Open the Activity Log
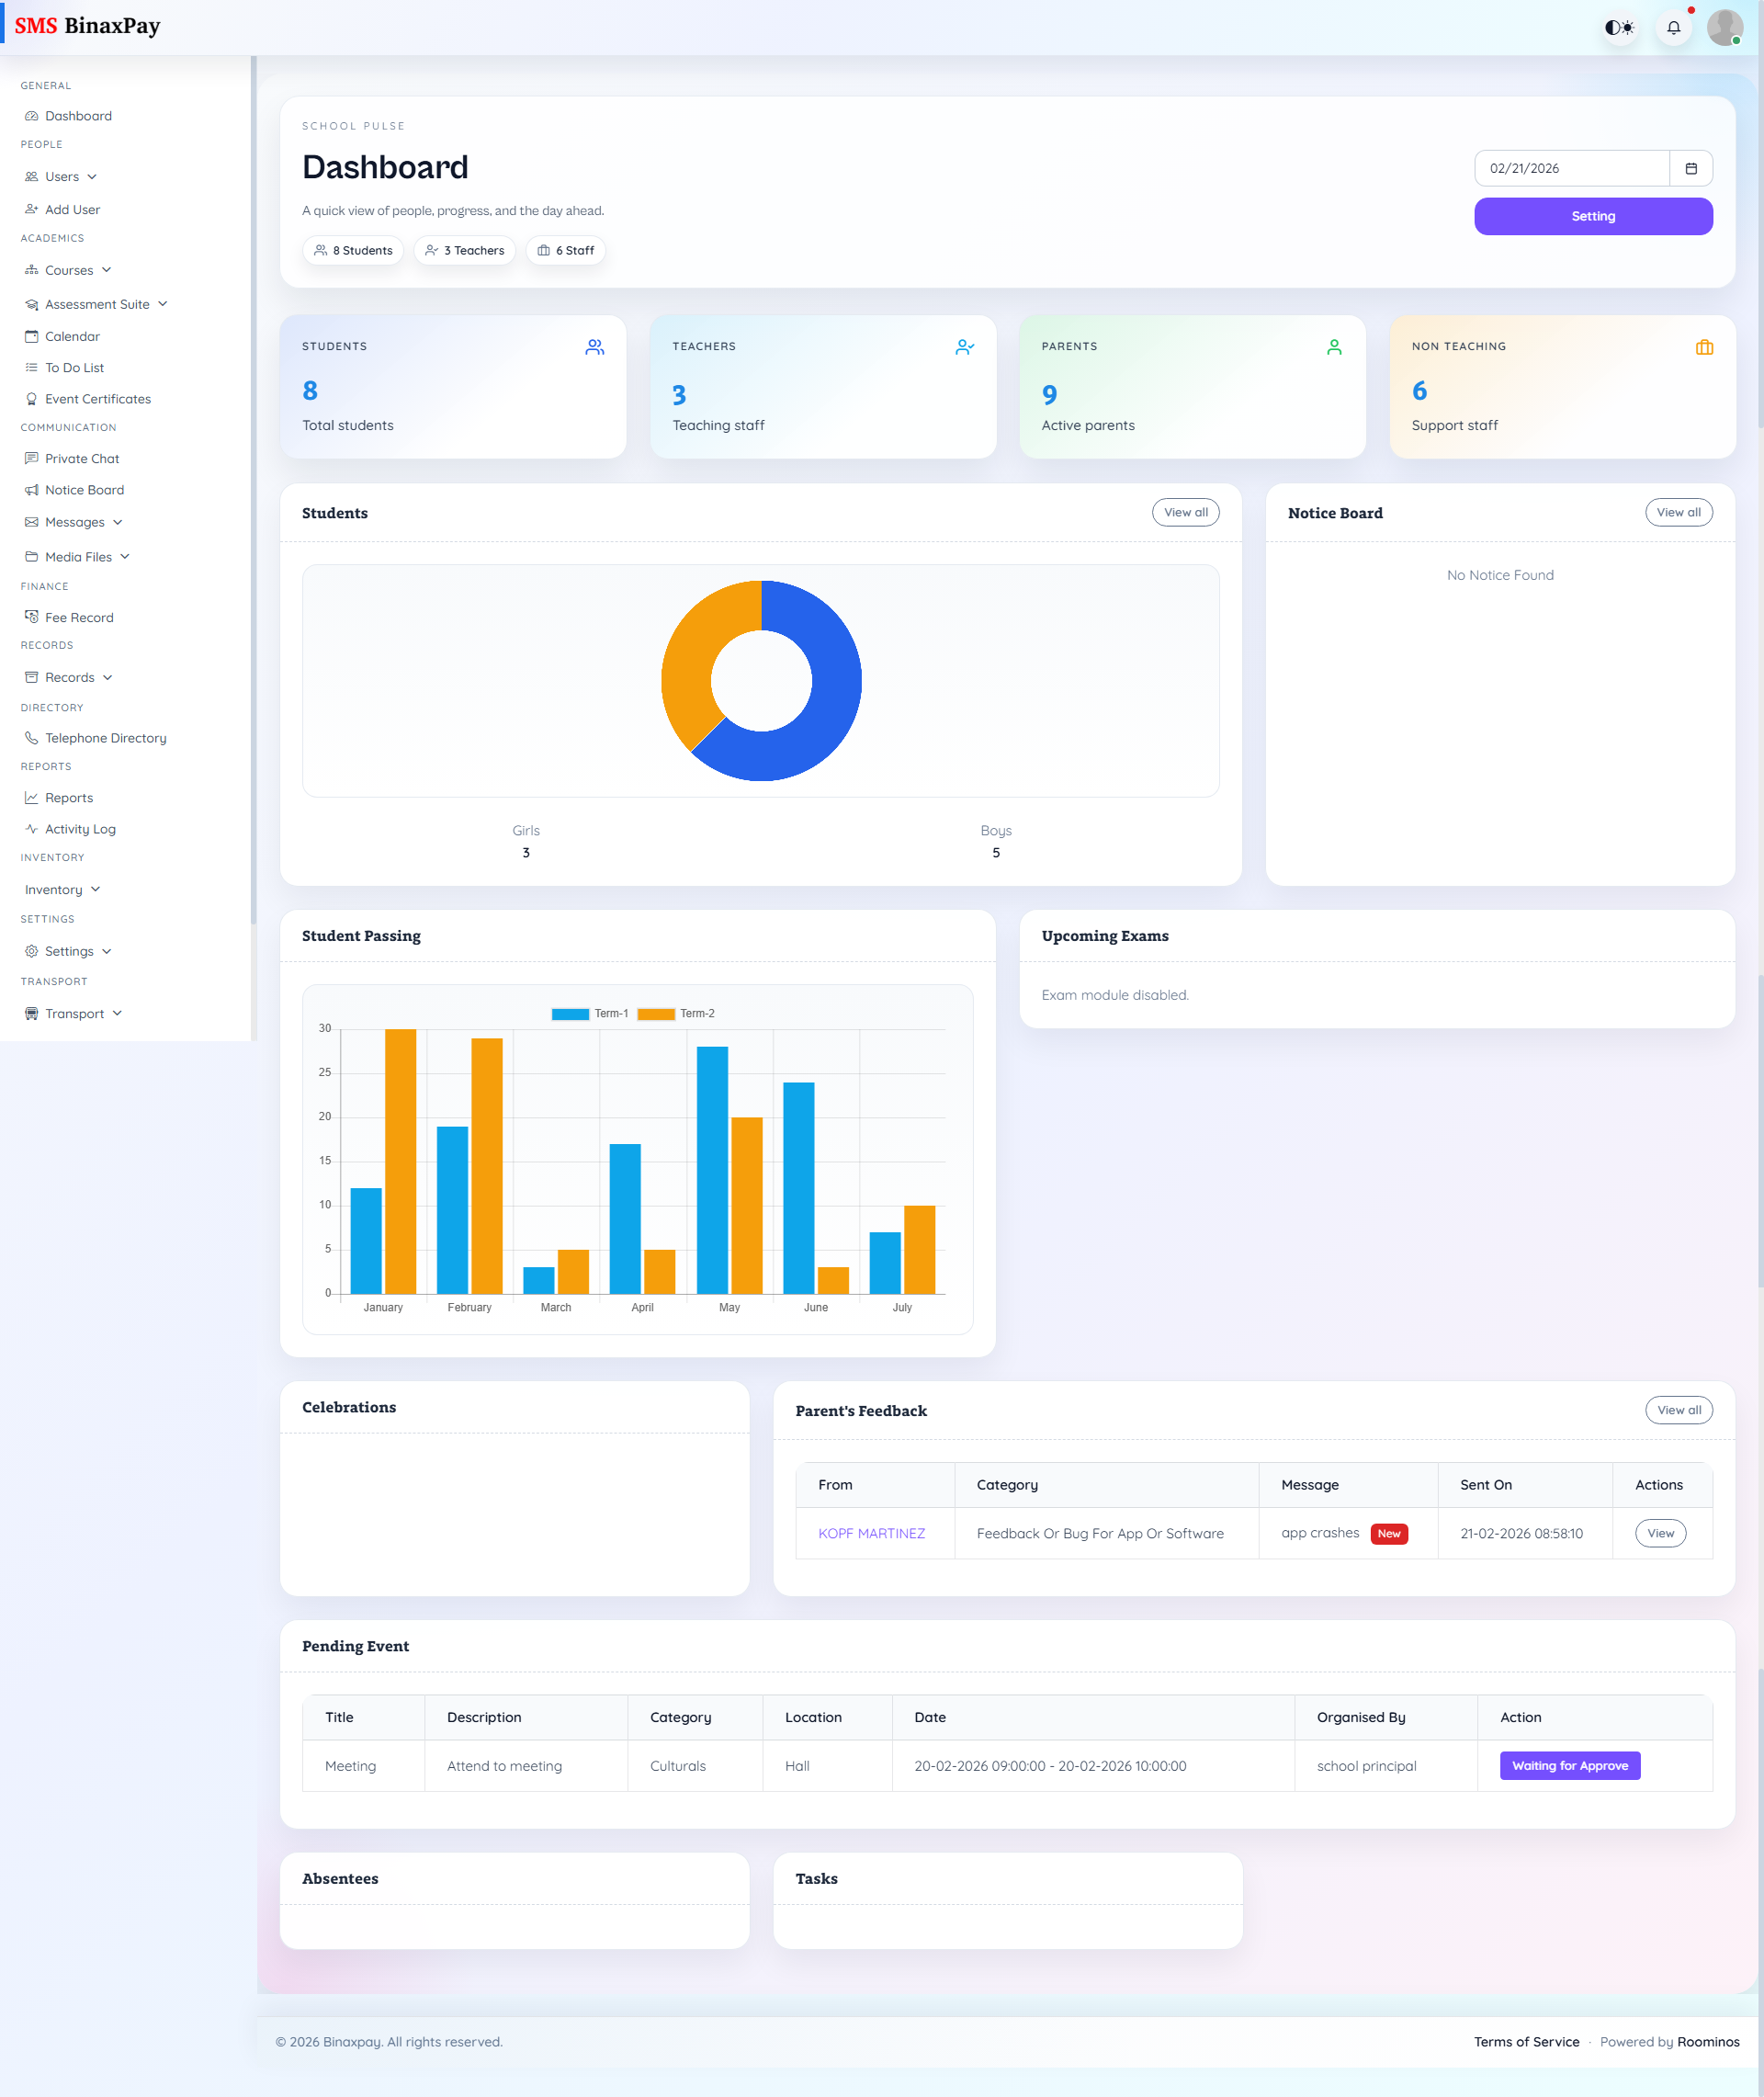 coord(80,829)
